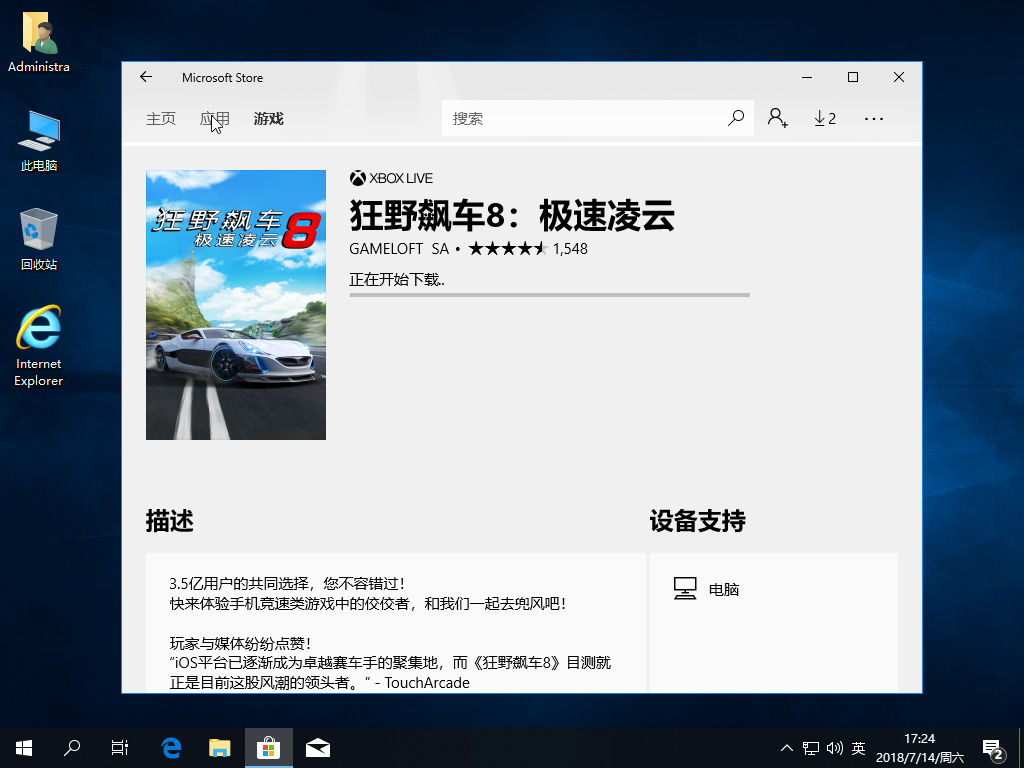Click the description line starting with 3.5亿用户
This screenshot has height=768, width=1024.
click(x=287, y=583)
